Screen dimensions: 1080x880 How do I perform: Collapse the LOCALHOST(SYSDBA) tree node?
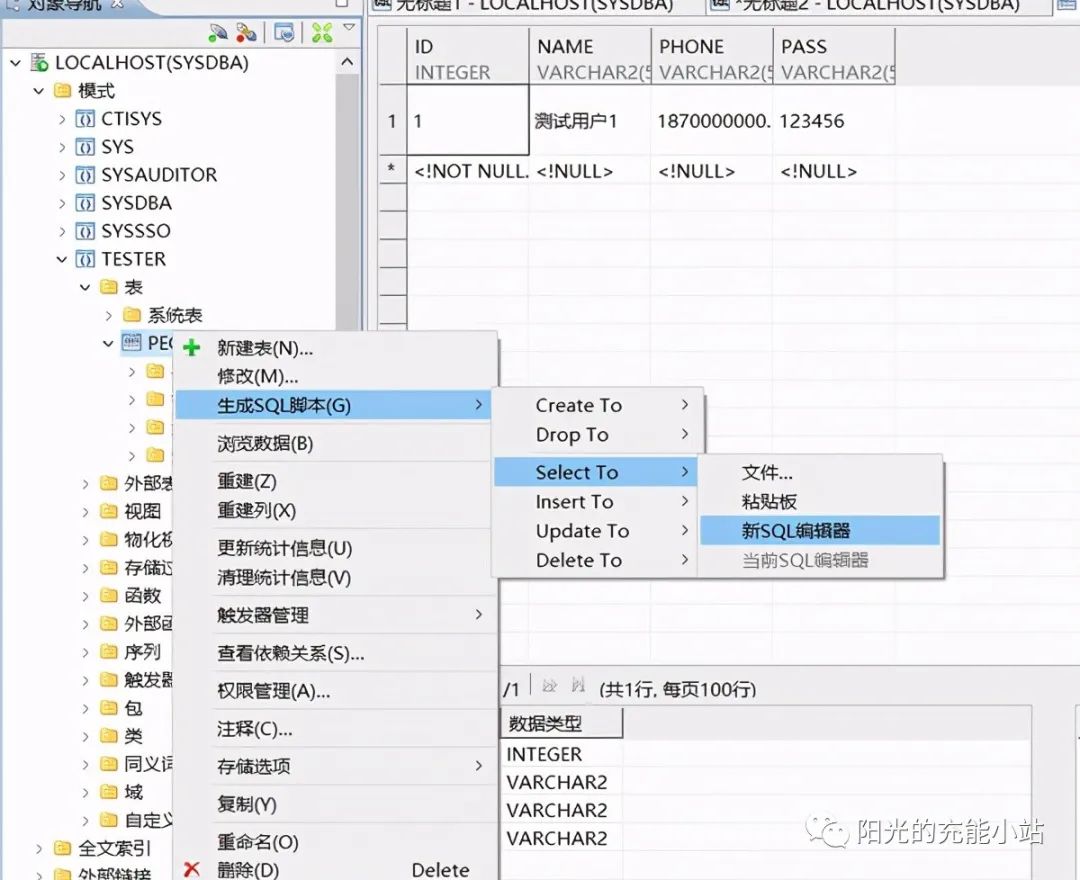coord(15,63)
